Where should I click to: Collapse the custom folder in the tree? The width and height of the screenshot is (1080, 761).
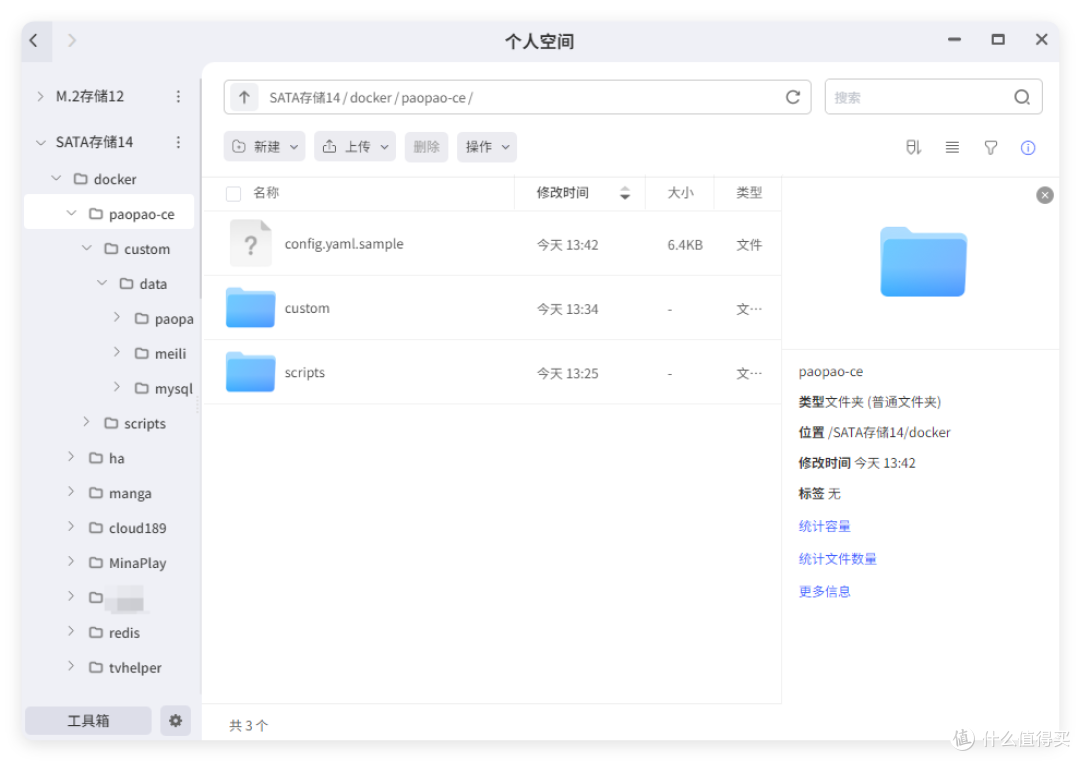(x=86, y=248)
